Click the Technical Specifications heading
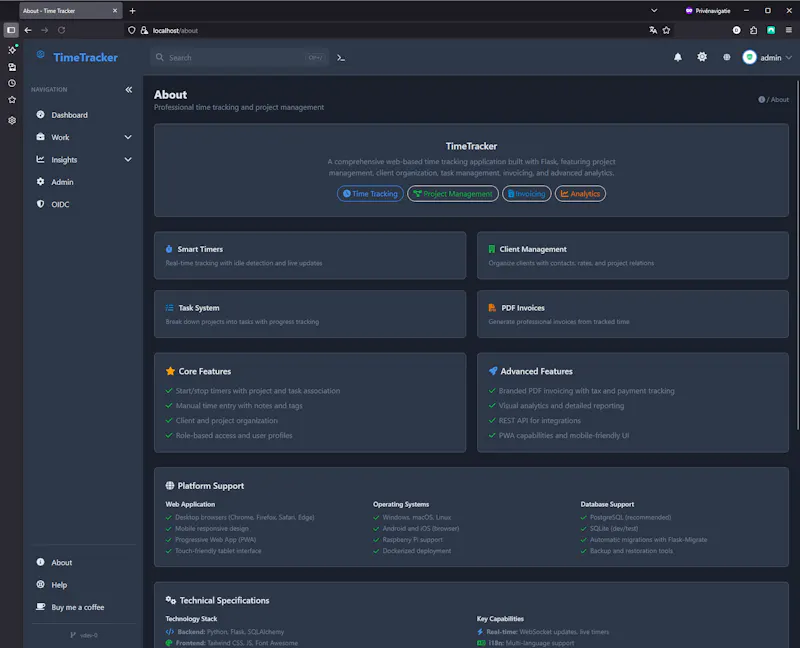The width and height of the screenshot is (800, 648). tap(224, 601)
